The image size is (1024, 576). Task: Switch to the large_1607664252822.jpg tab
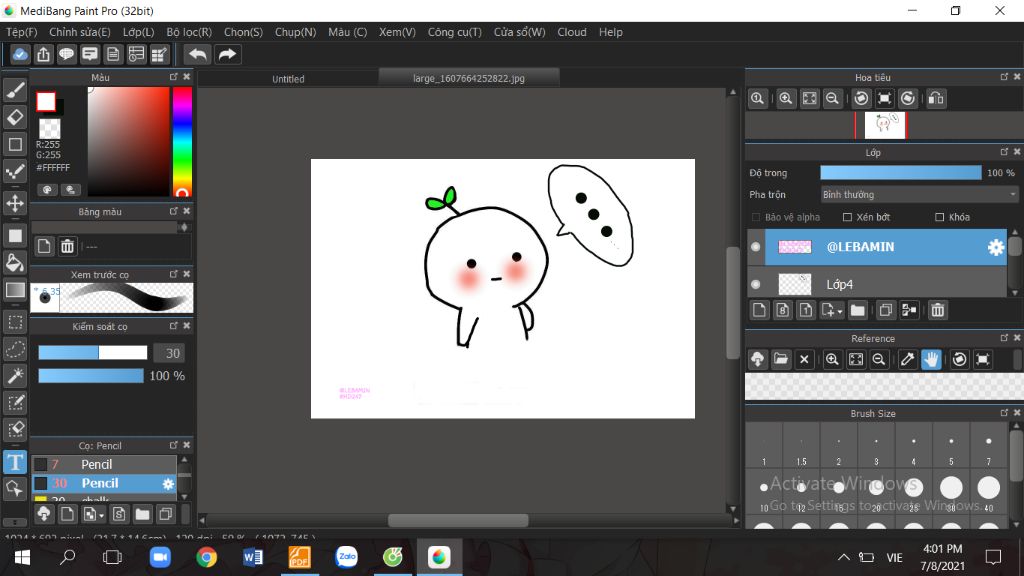click(469, 78)
